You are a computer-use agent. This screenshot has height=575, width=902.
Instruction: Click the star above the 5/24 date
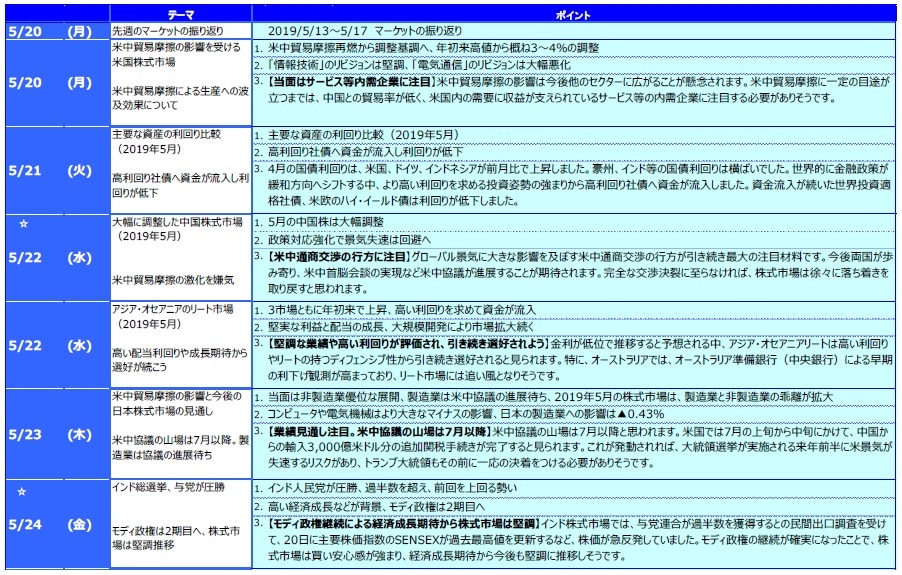pos(24,492)
